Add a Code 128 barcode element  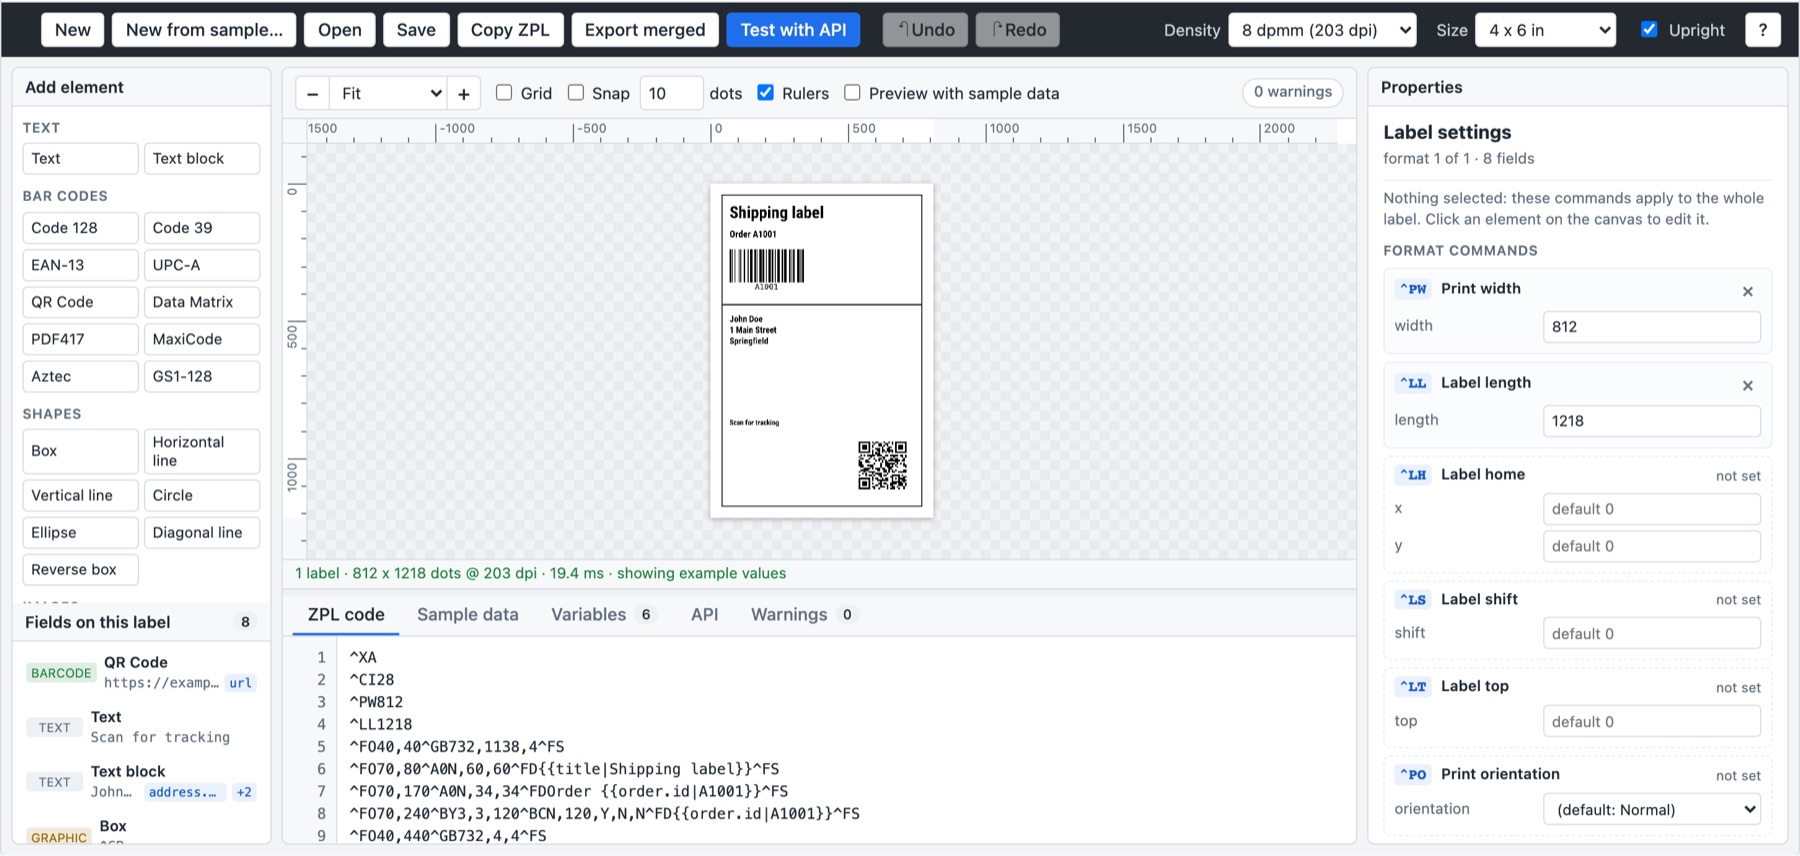coord(80,228)
